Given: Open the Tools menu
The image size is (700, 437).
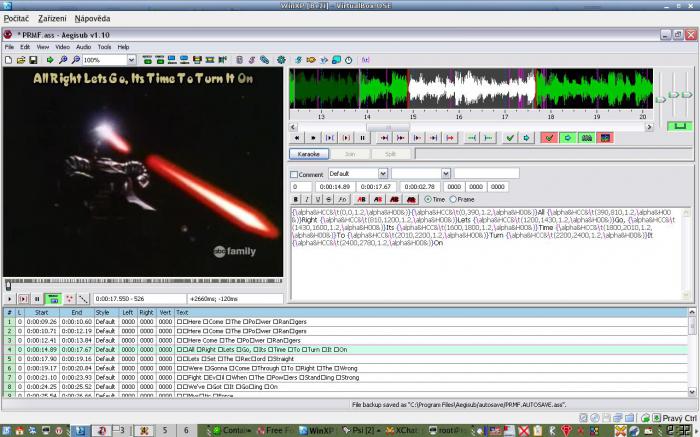Looking at the screenshot, I should click(x=104, y=47).
